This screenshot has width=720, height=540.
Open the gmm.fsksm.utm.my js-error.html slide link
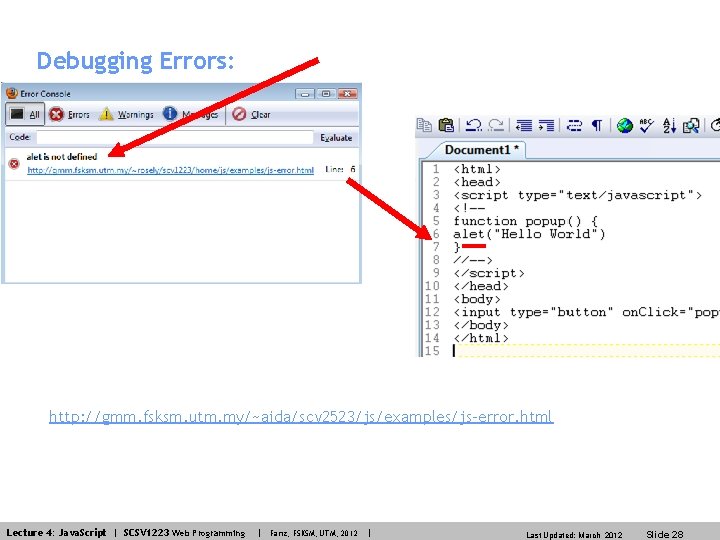pos(301,416)
